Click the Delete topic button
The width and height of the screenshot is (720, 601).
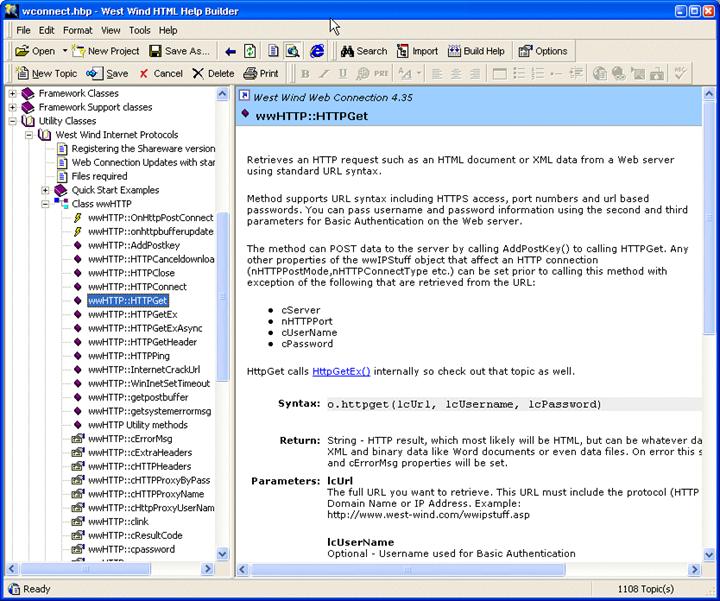coord(213,73)
